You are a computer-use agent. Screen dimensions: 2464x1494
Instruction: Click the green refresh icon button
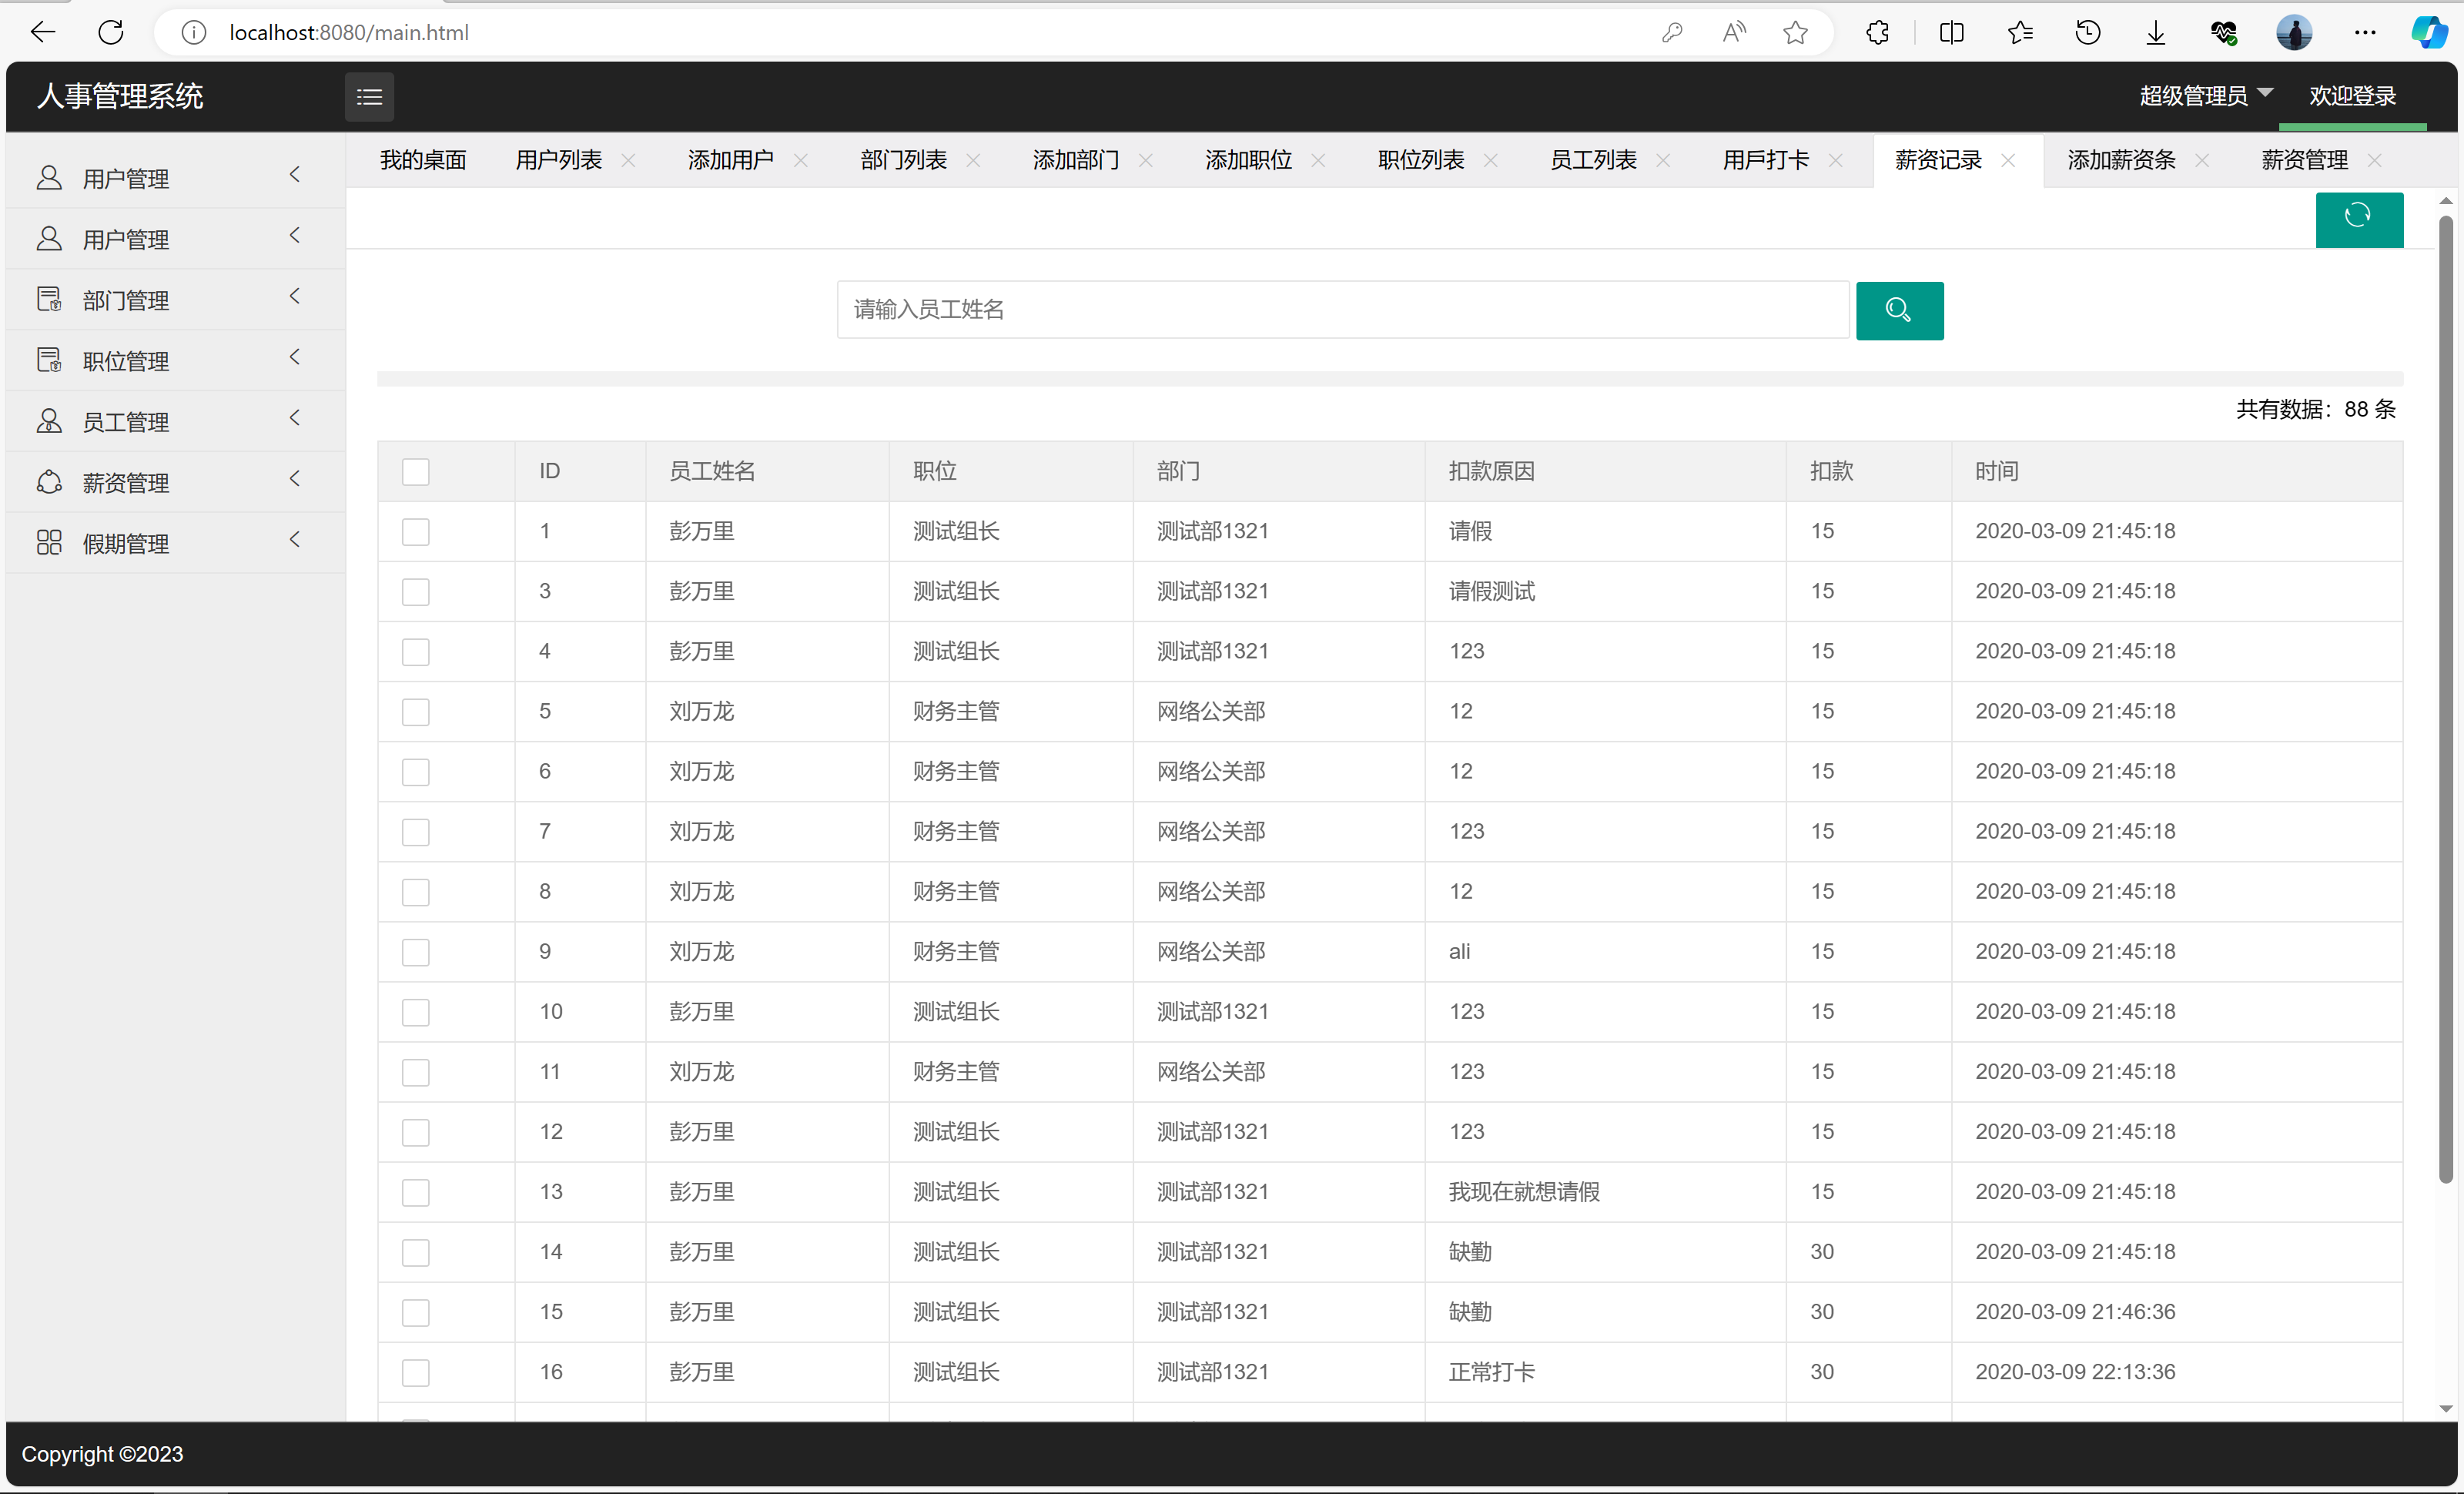[2358, 217]
